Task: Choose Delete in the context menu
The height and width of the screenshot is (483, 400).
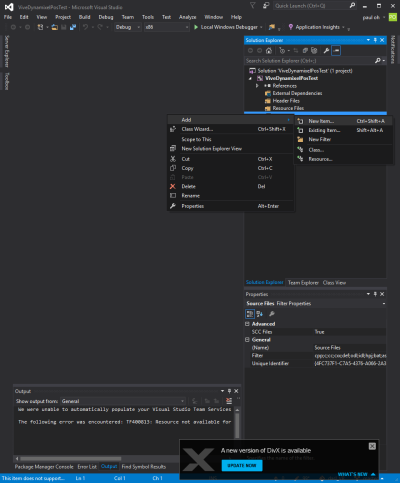Action: pyautogui.click(x=230, y=187)
